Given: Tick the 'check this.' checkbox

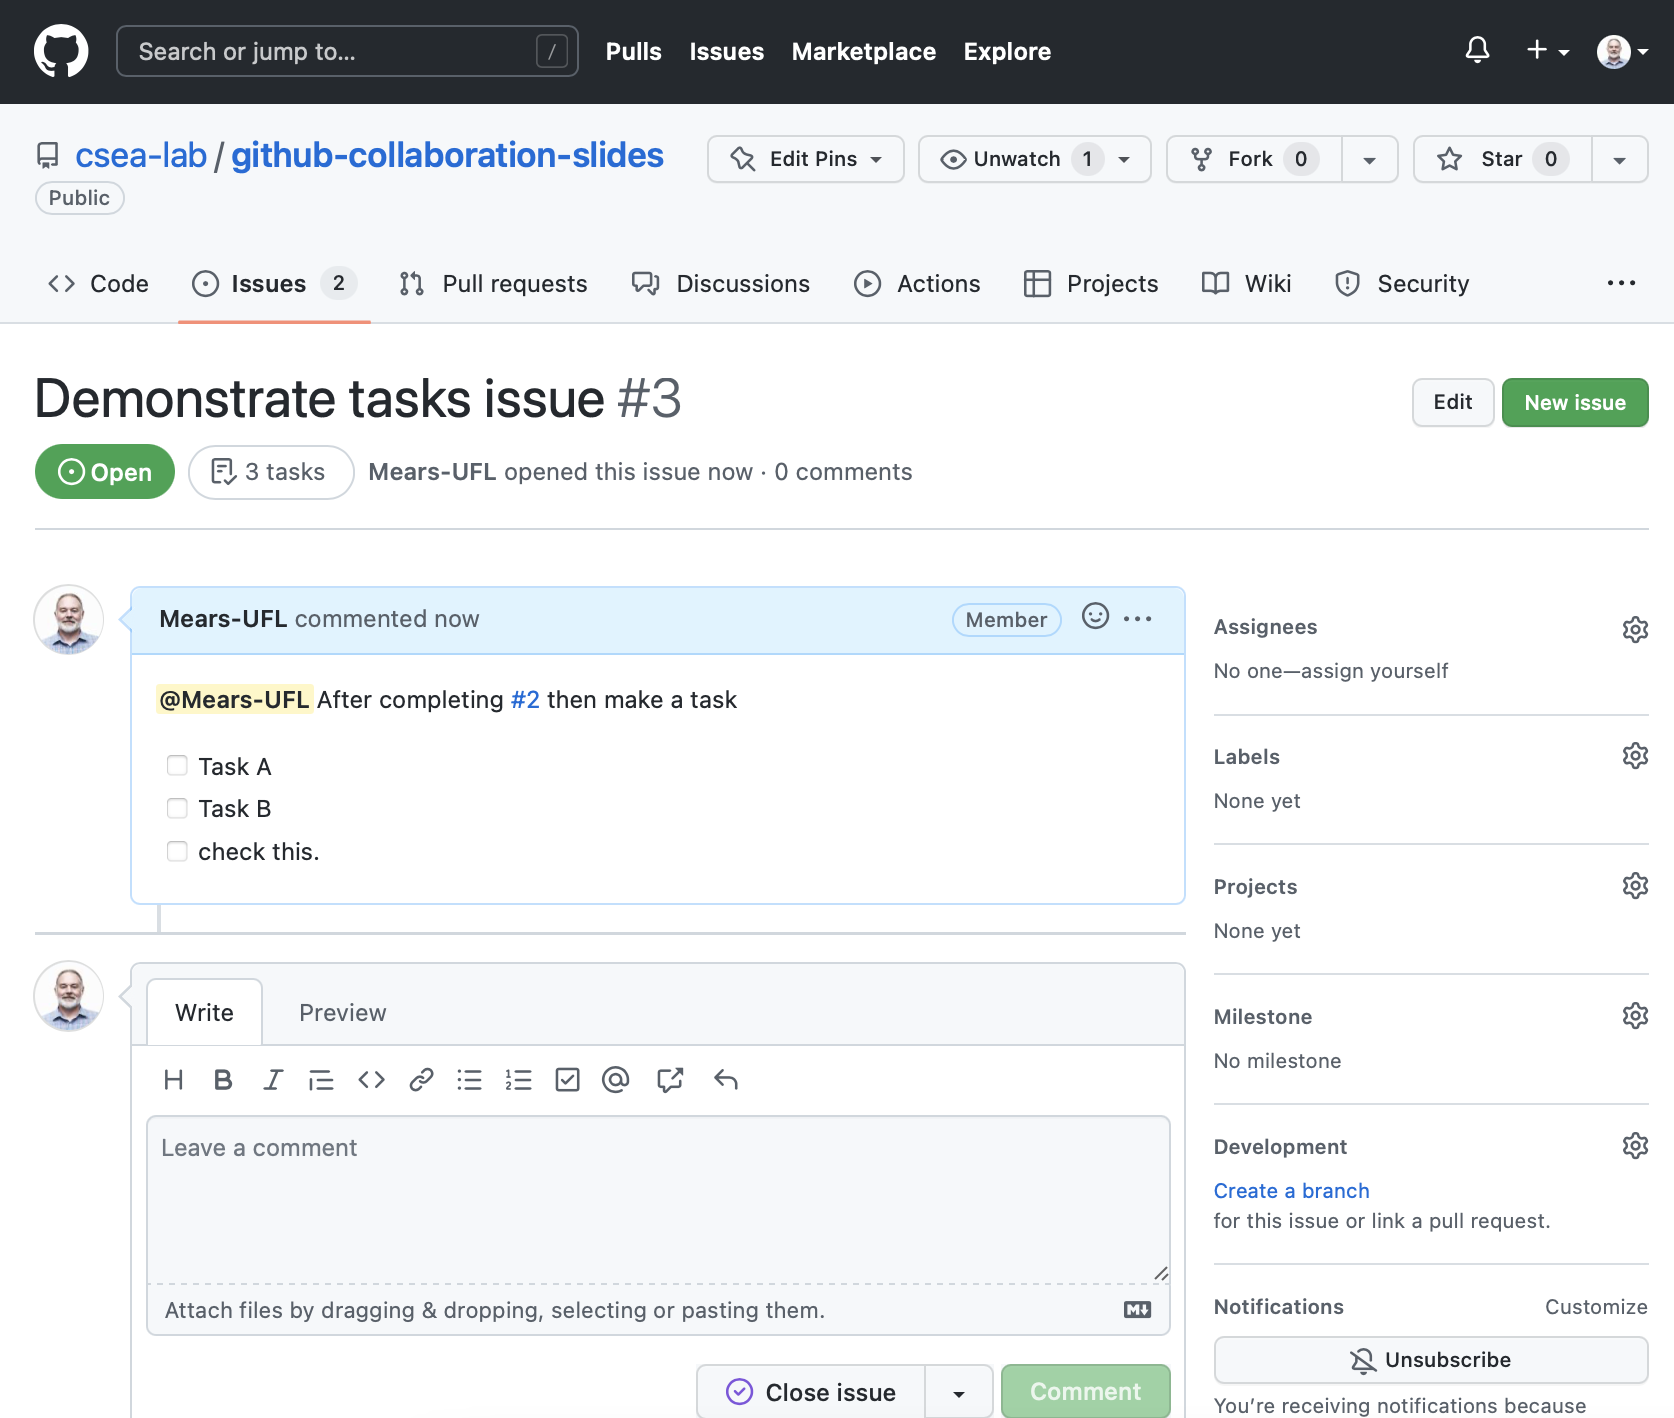Looking at the screenshot, I should [177, 851].
